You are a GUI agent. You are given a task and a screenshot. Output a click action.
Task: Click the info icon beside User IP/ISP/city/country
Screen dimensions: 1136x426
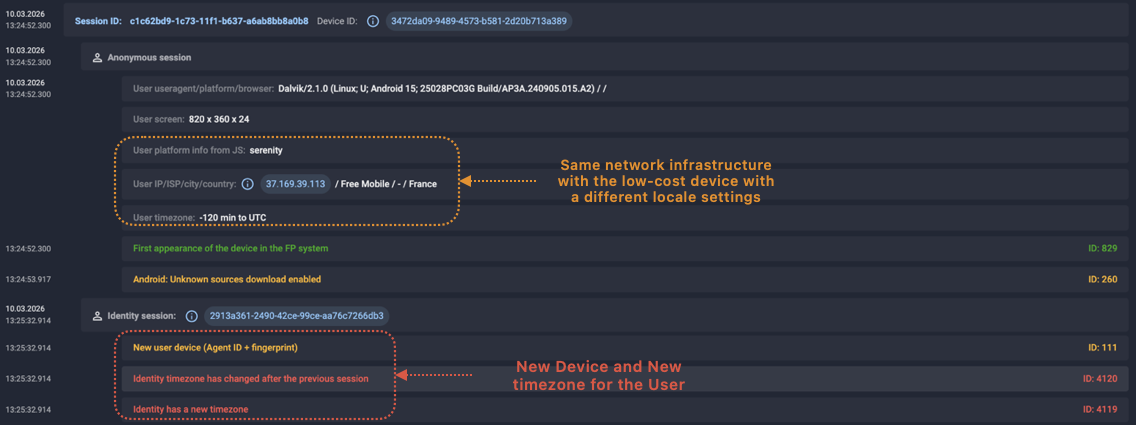(247, 184)
